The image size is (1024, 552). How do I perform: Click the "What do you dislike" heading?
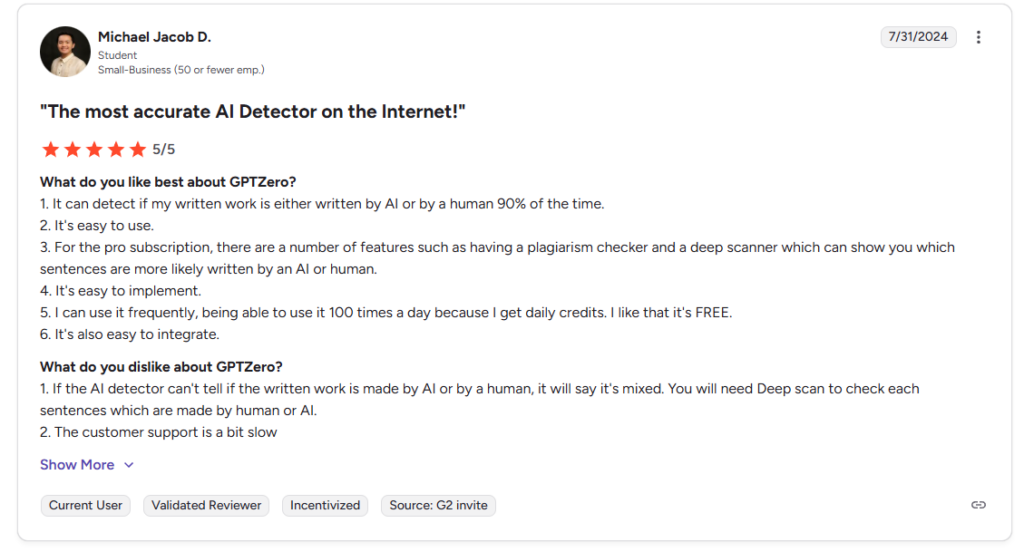[161, 367]
